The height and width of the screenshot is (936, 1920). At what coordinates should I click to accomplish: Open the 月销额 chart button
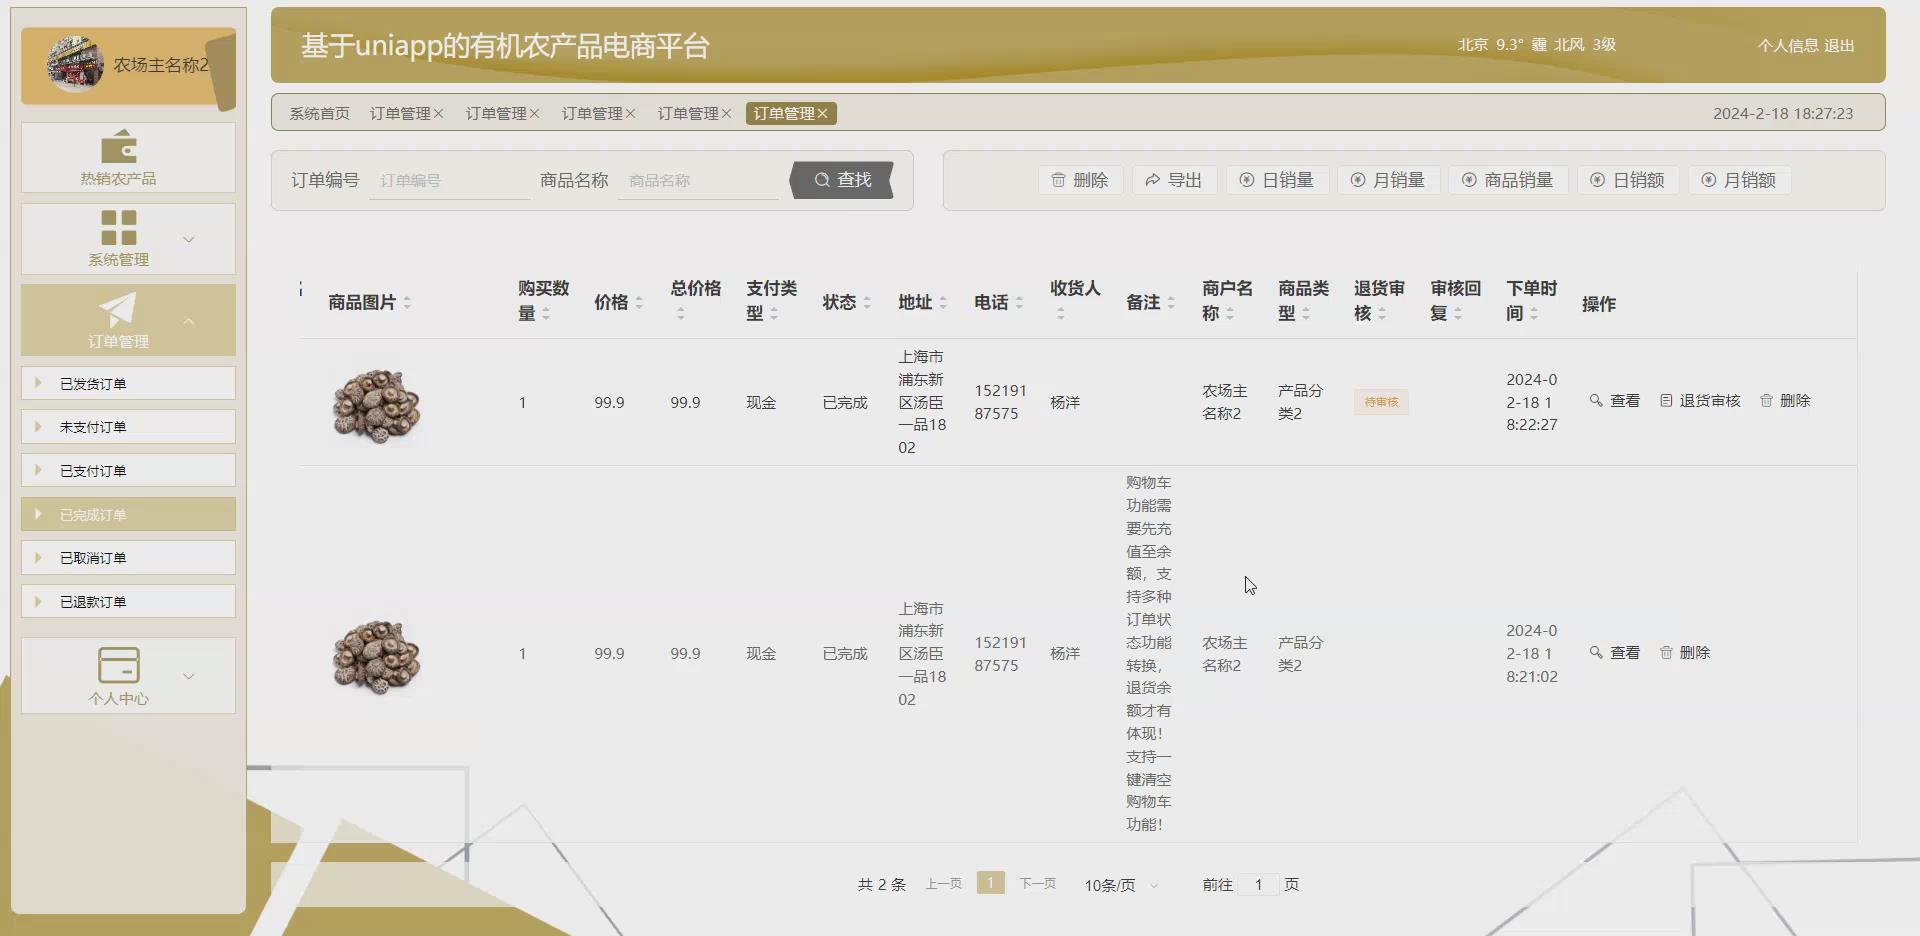pos(1739,180)
